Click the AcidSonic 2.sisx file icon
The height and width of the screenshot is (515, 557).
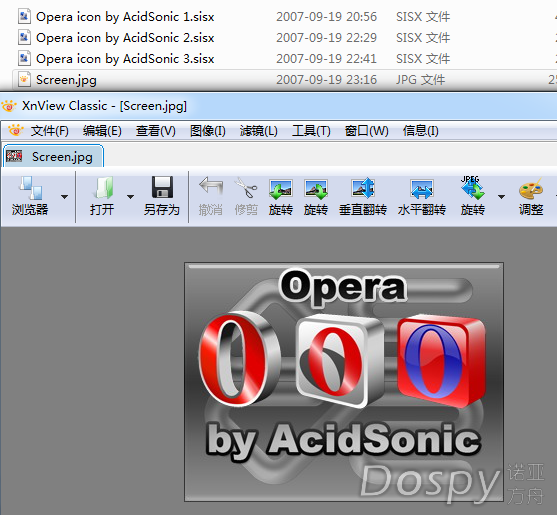tap(24, 38)
